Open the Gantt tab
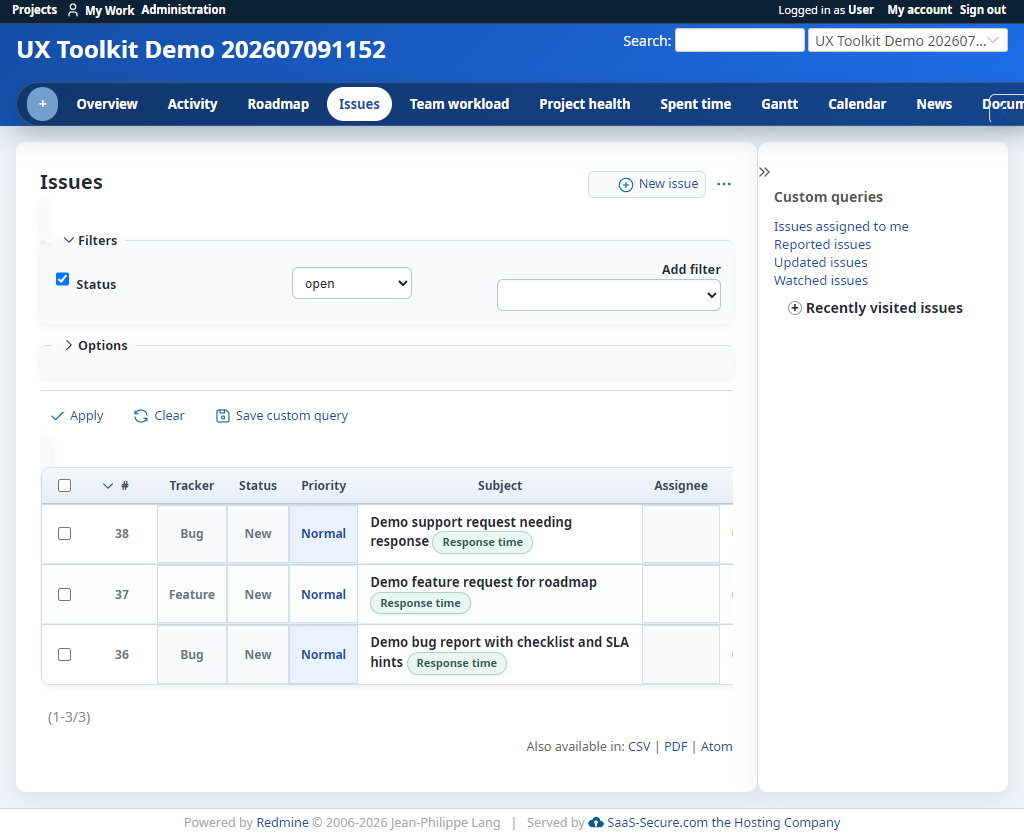This screenshot has width=1024, height=836. tap(780, 104)
